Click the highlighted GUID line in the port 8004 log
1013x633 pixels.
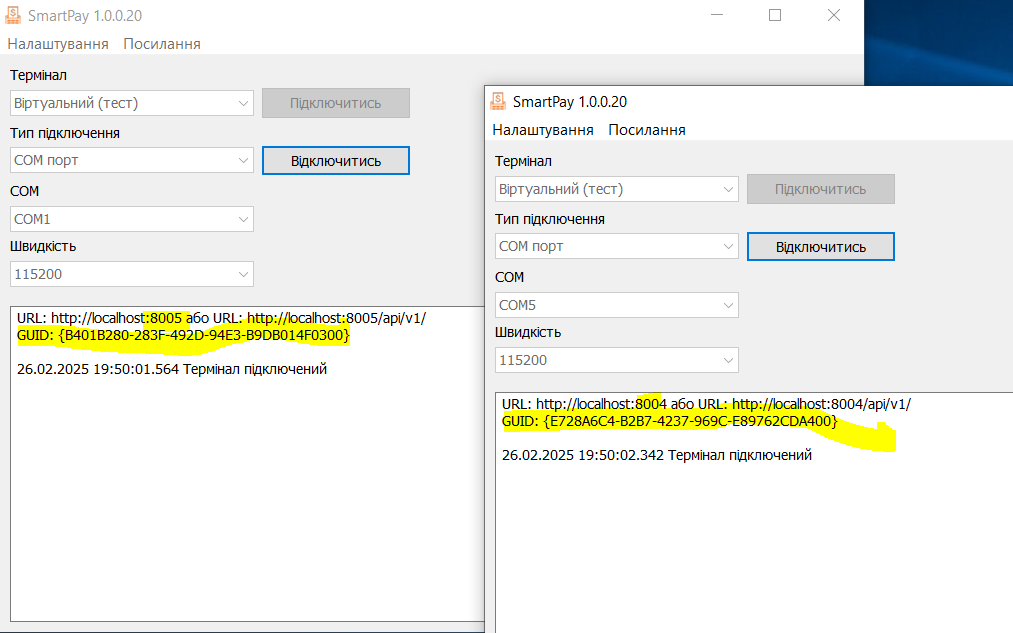tap(669, 422)
